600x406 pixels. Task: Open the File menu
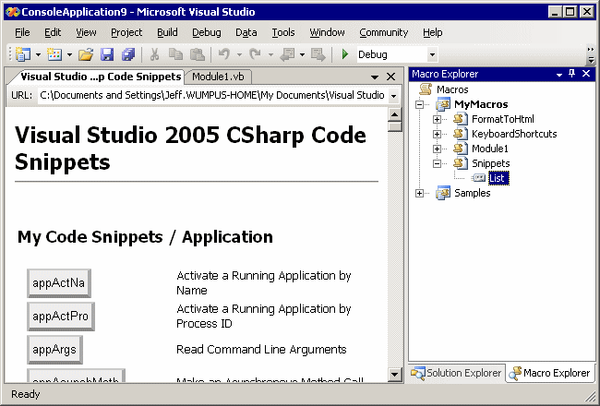[22, 33]
